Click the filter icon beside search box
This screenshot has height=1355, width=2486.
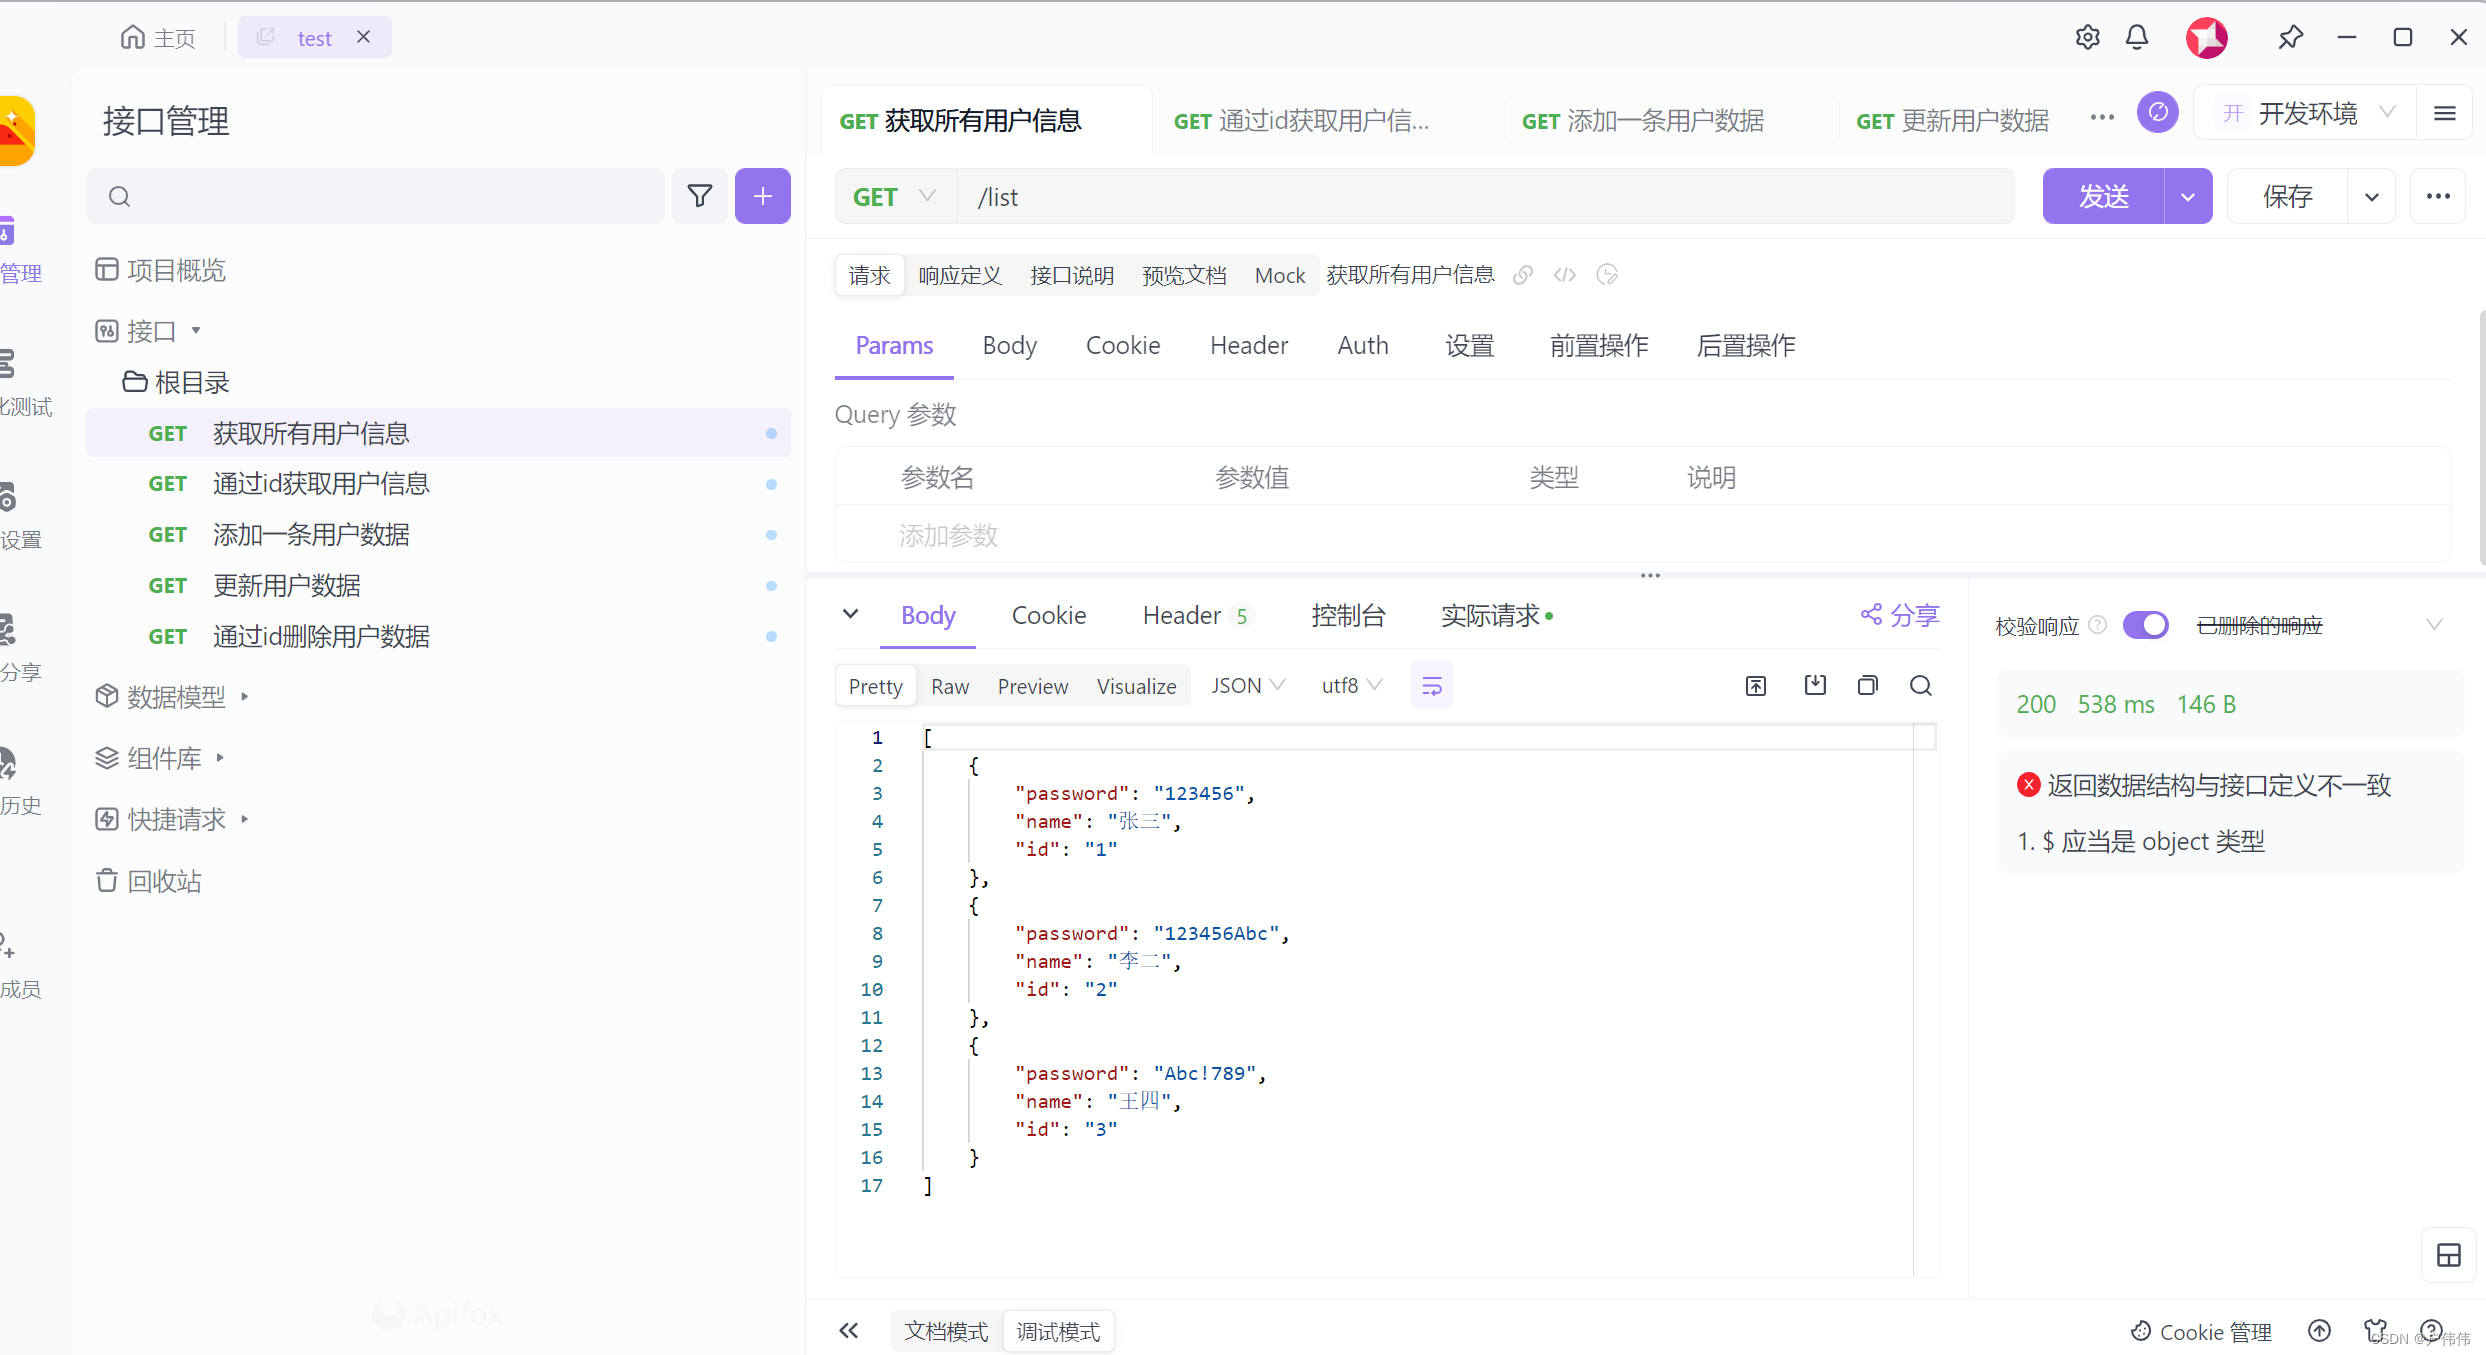700,196
